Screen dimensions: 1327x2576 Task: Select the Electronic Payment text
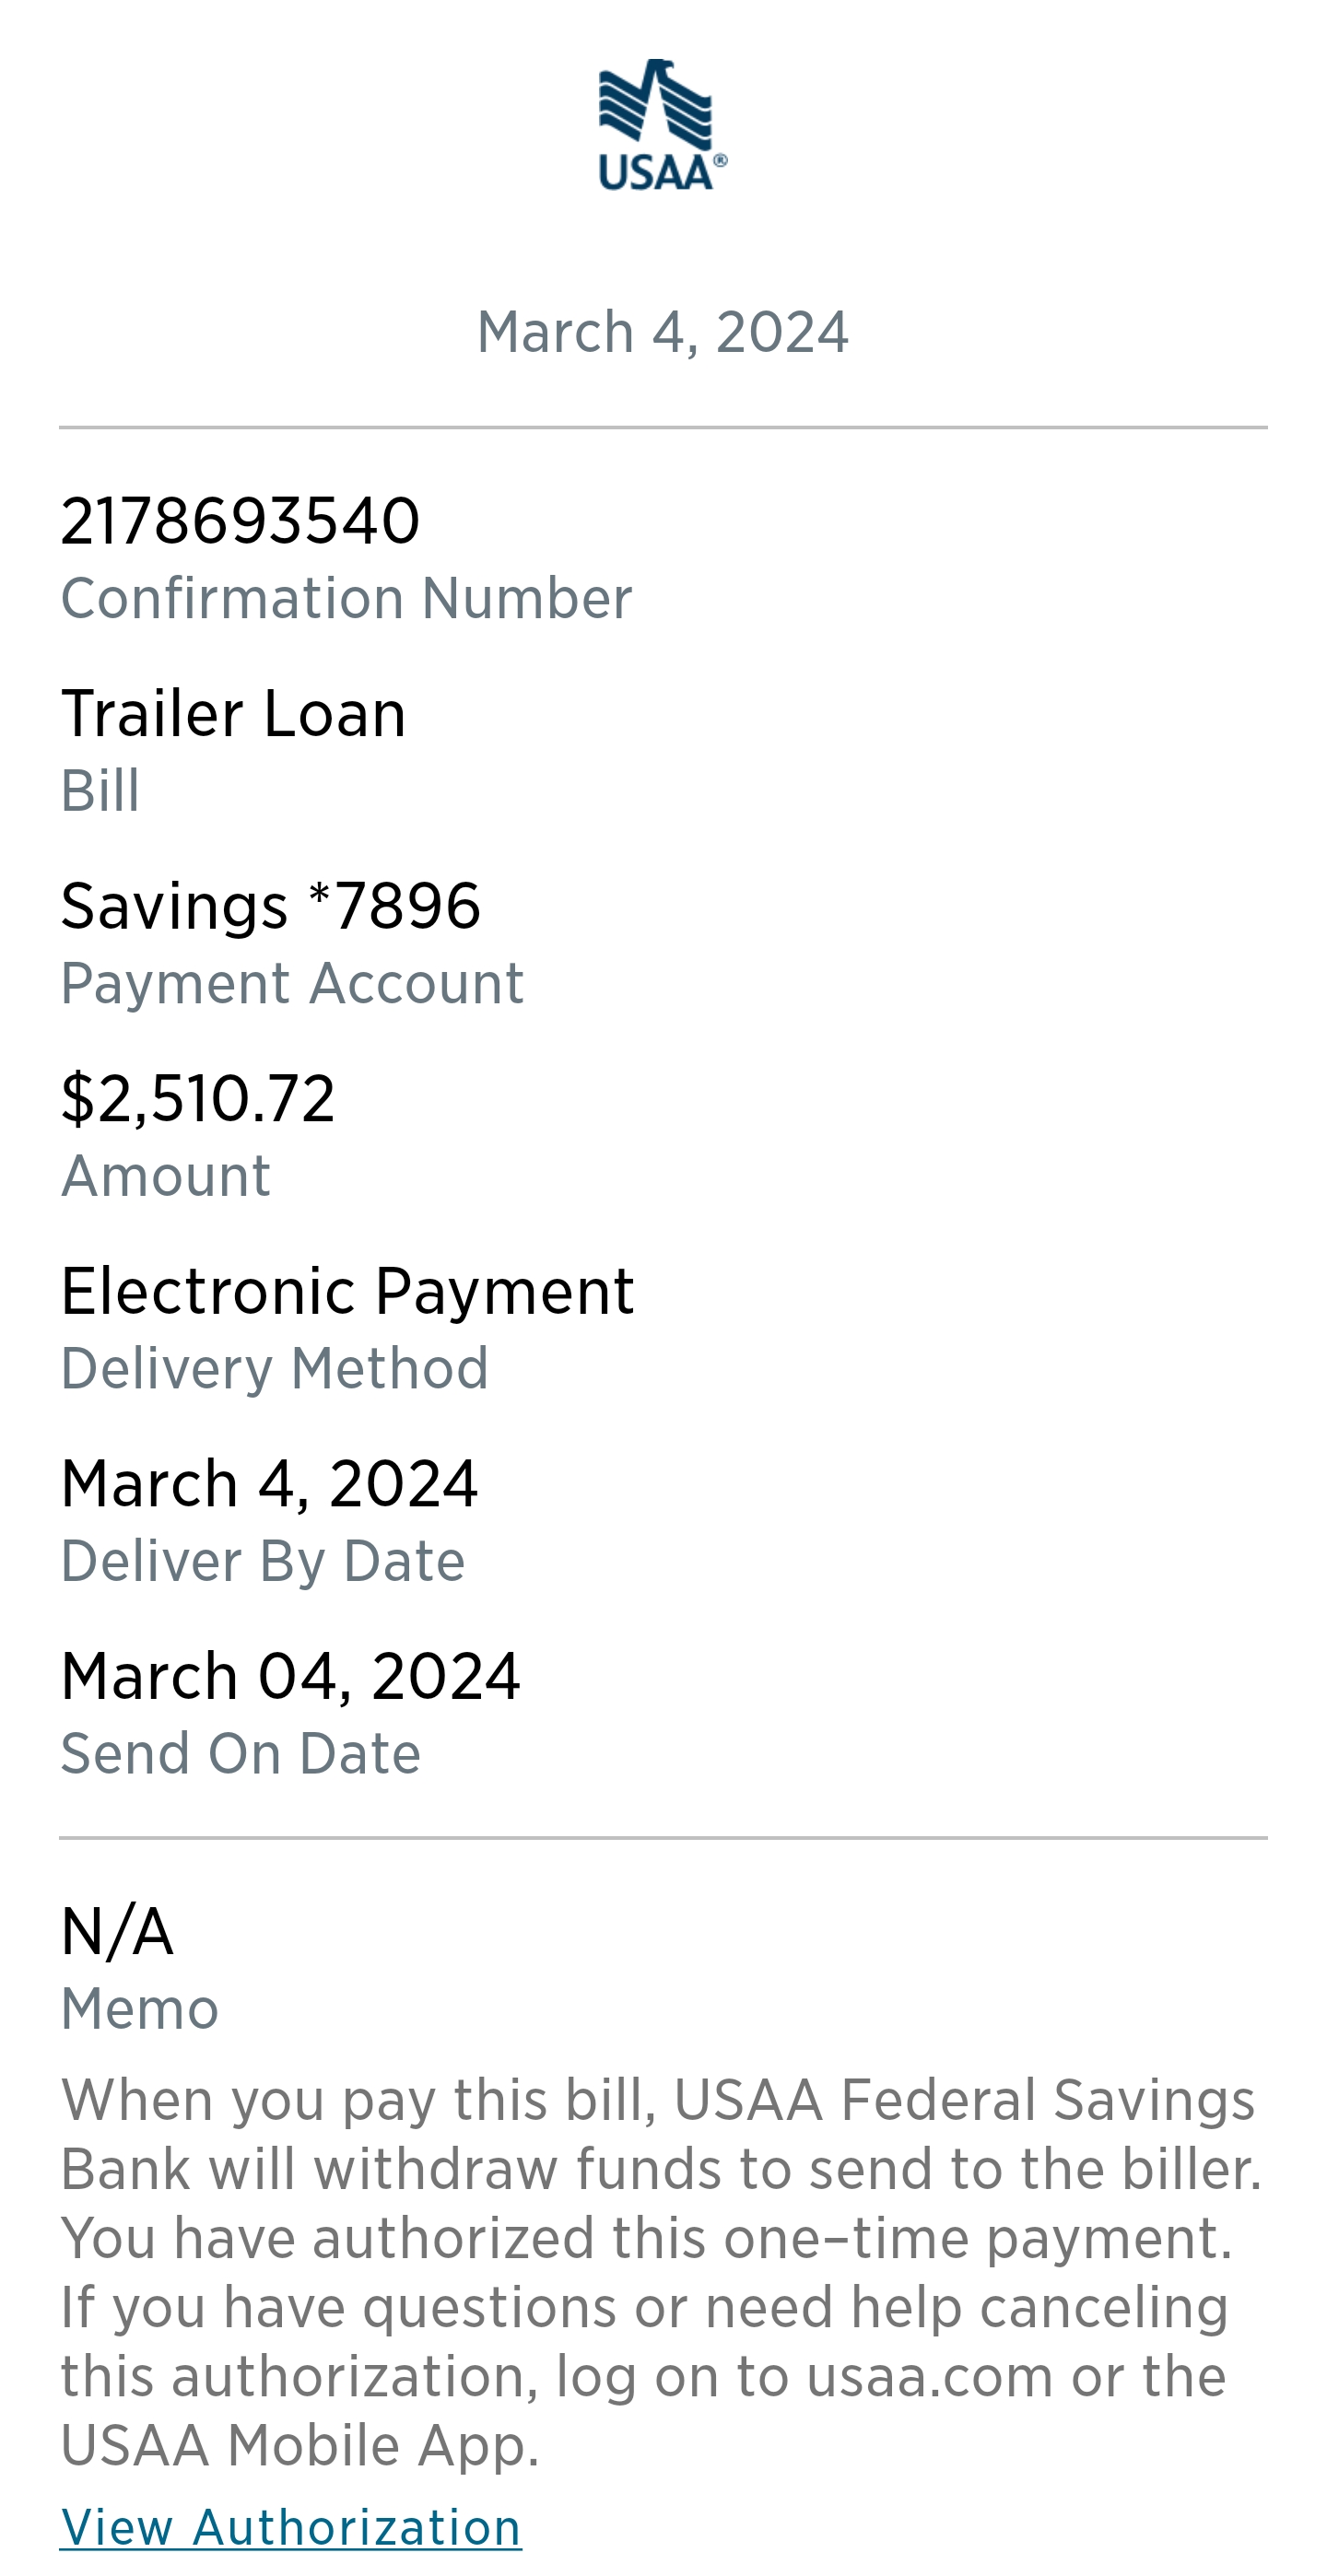click(347, 1290)
